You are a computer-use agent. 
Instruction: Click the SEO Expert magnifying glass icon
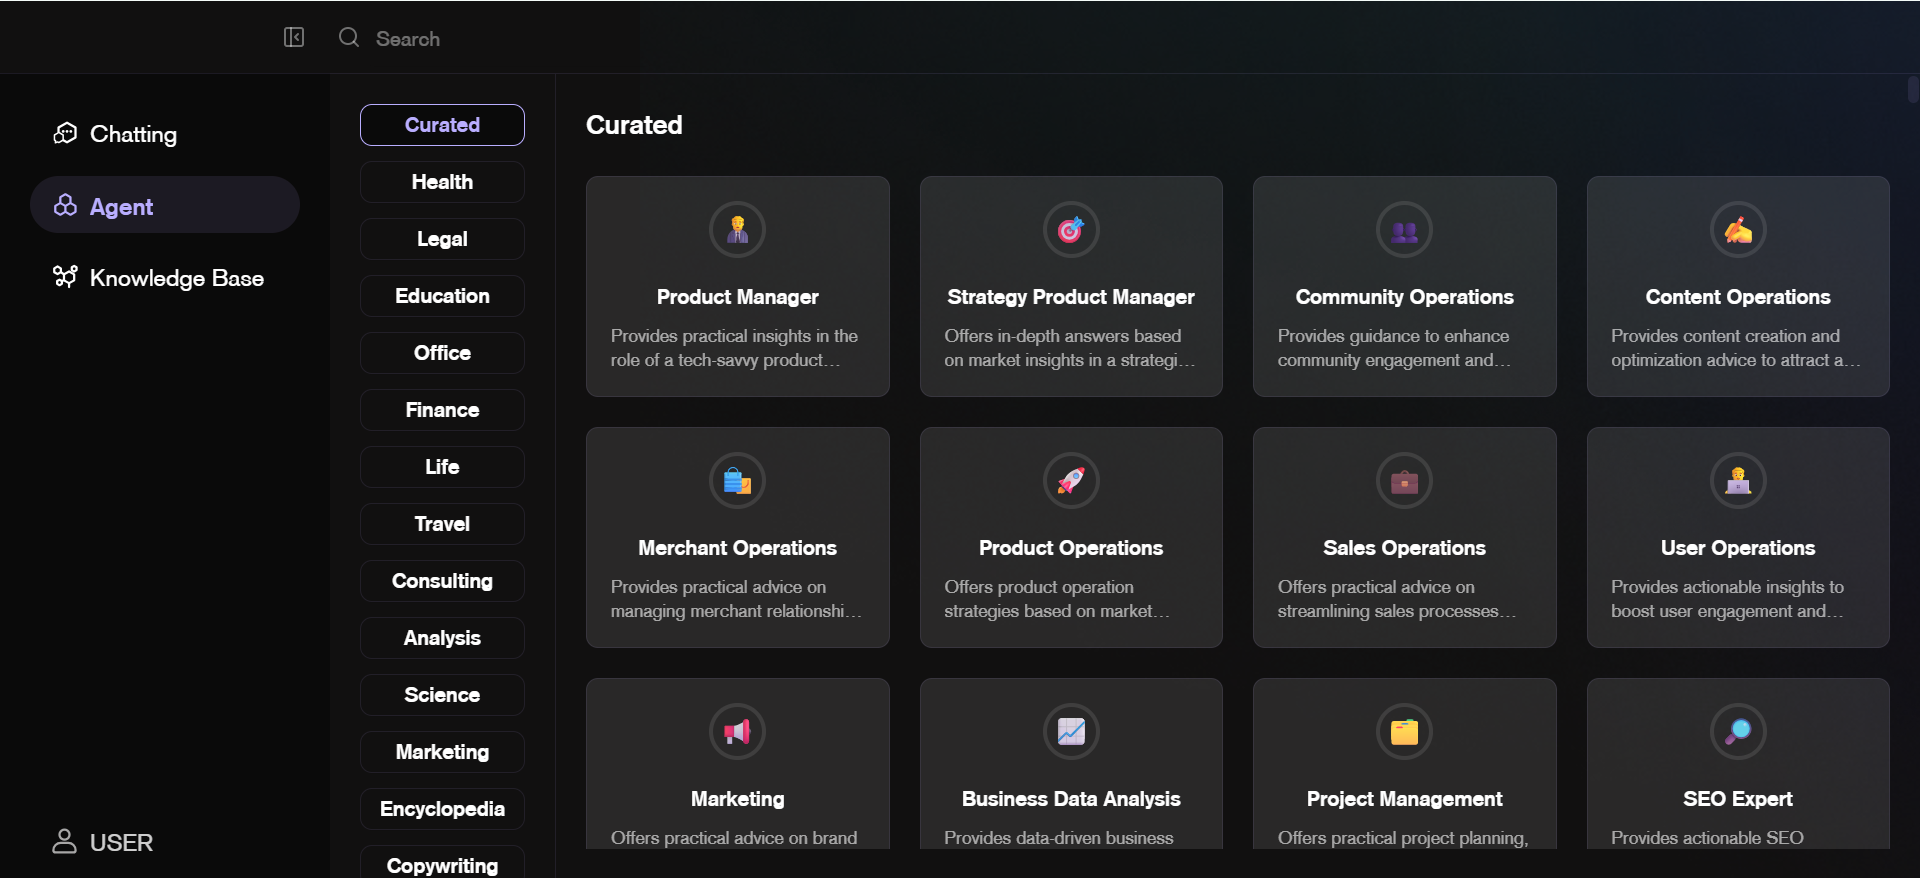pos(1738,732)
